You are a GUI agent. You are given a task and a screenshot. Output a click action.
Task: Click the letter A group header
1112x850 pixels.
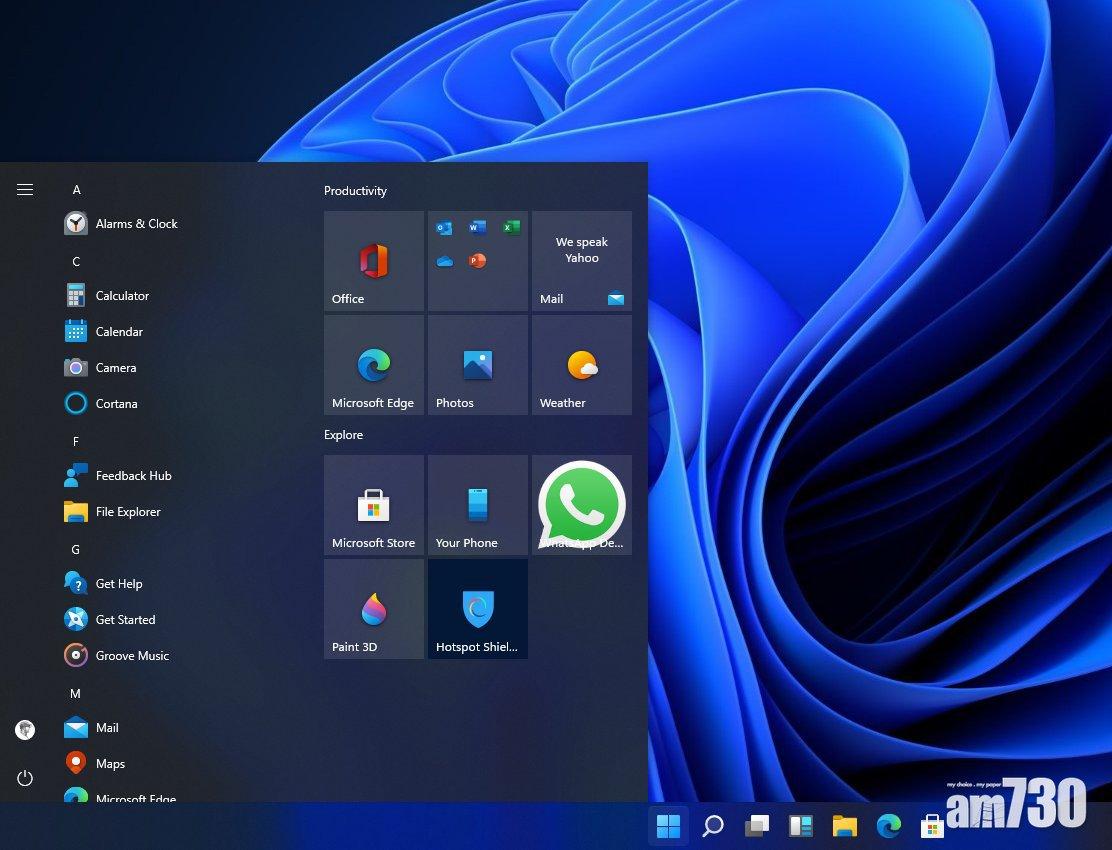click(x=76, y=190)
